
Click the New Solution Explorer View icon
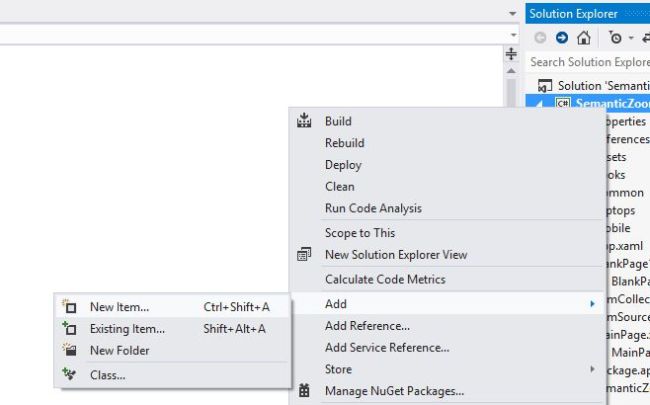[x=305, y=255]
